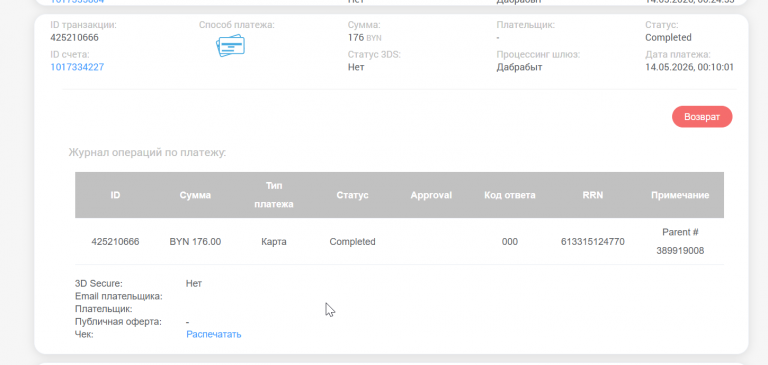The width and height of the screenshot is (768, 365).
Task: Click the Статус column header in table
Action: coord(352,195)
